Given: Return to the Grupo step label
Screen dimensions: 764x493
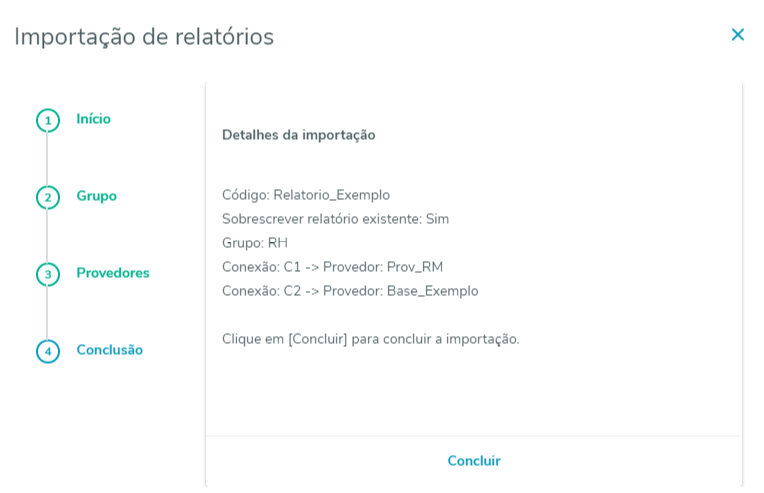Looking at the screenshot, I should 96,196.
